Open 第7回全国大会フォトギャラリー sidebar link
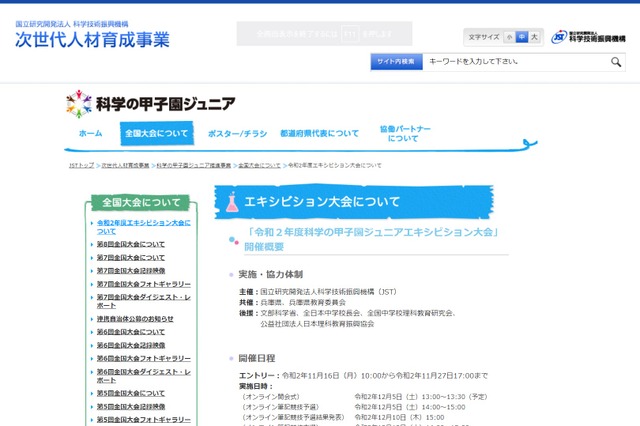640x426 pixels. tap(143, 284)
